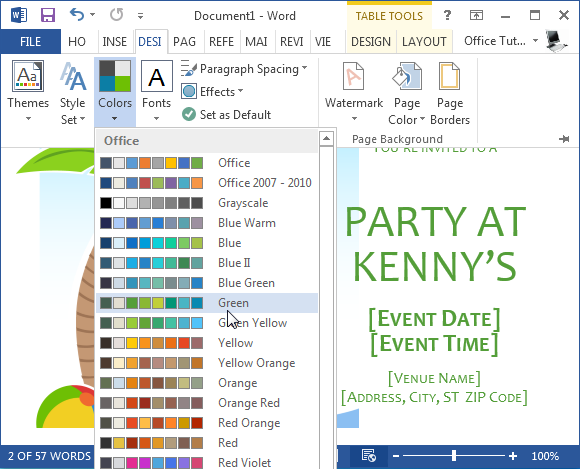
Task: Pick the Orange color scheme
Action: pos(207,383)
